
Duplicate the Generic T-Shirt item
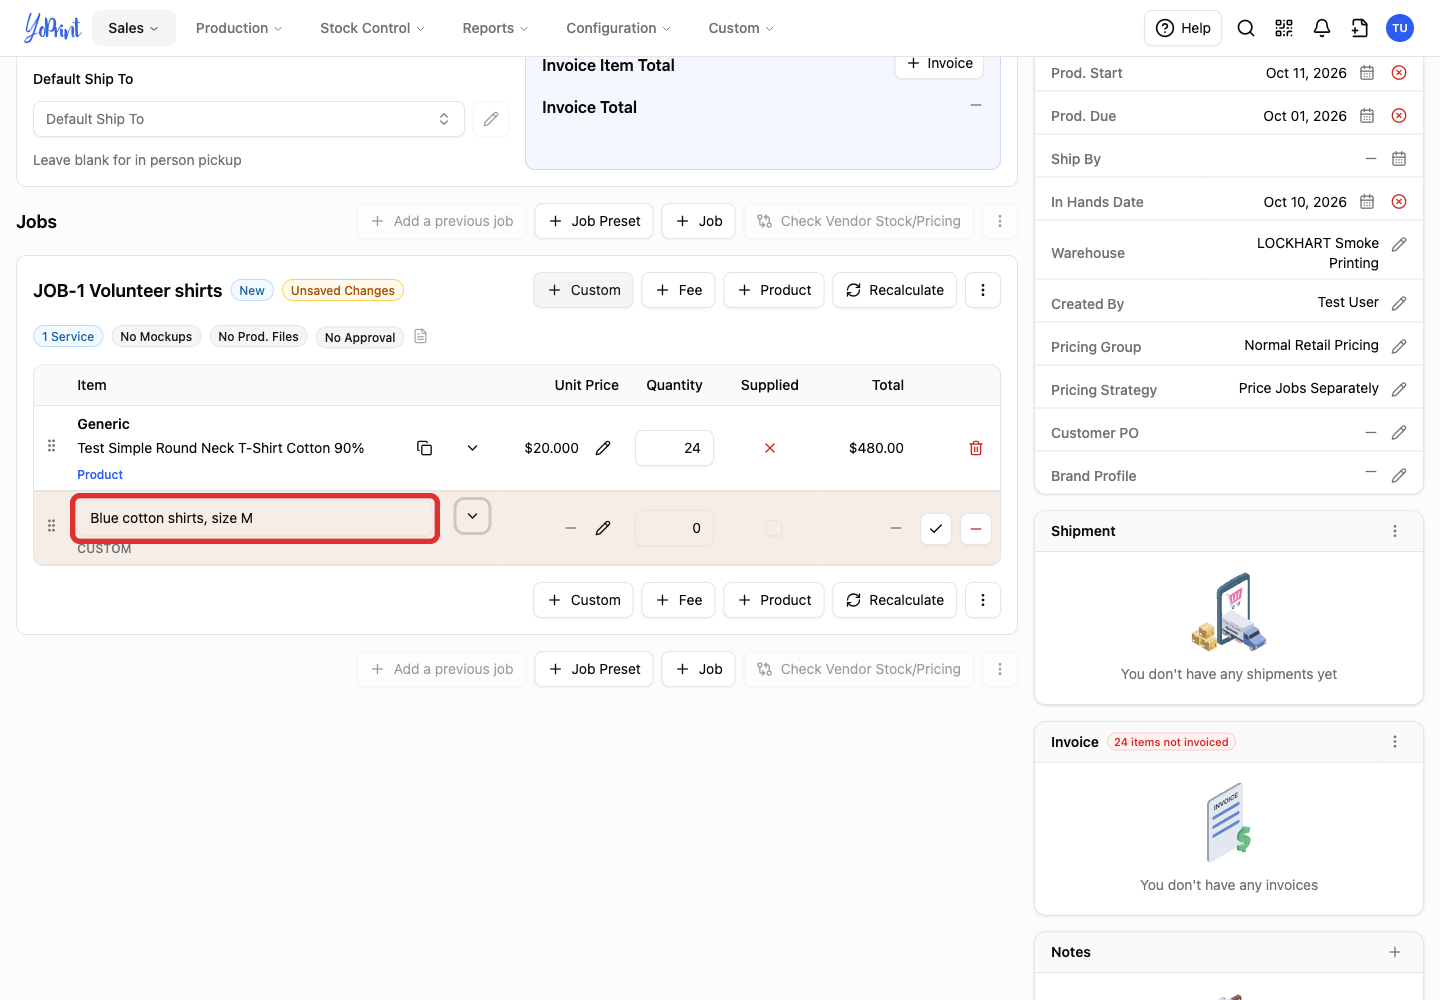(424, 448)
